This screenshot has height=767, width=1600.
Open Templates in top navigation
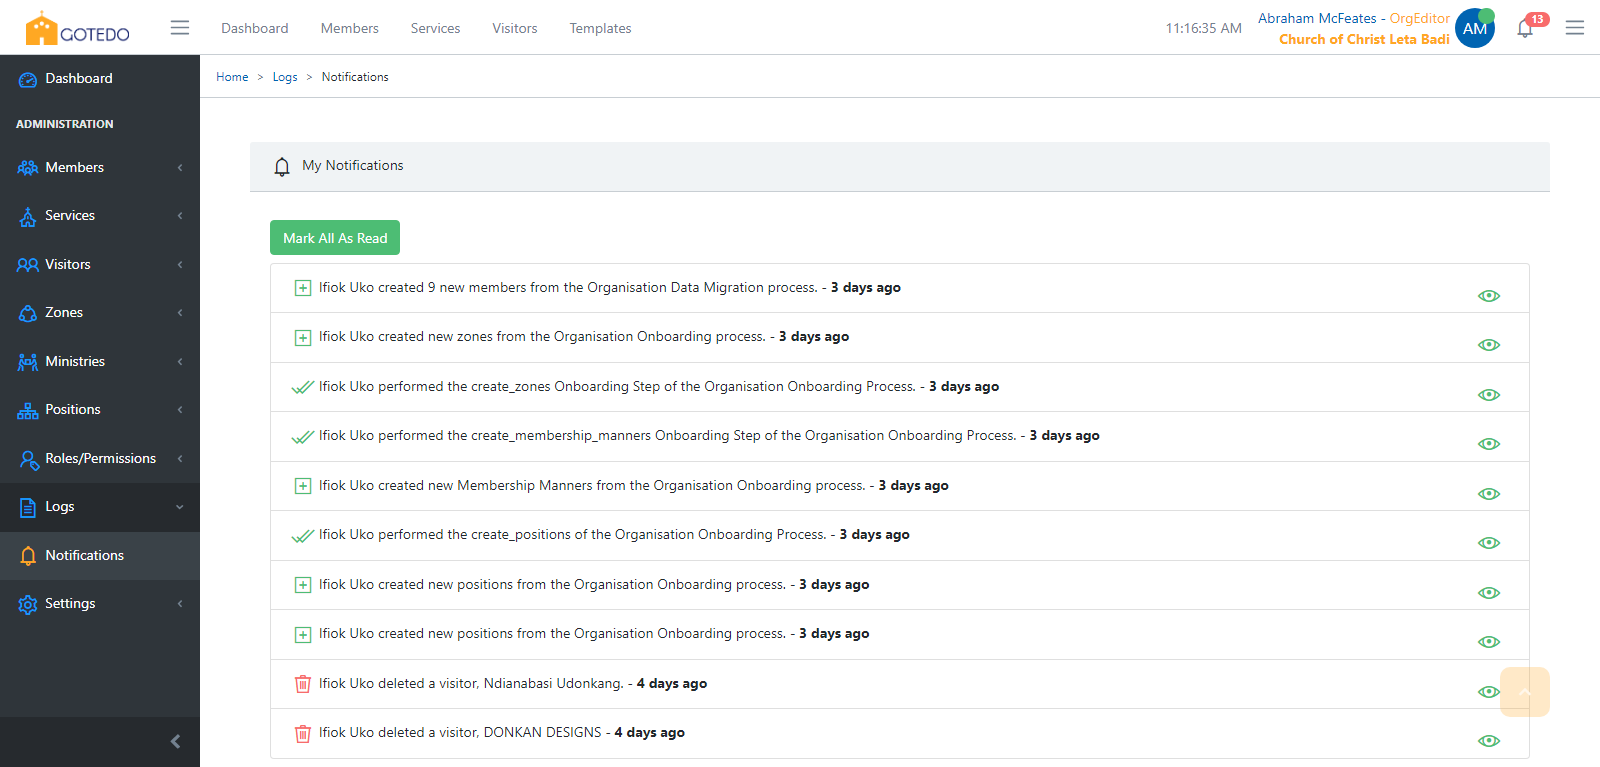(600, 28)
